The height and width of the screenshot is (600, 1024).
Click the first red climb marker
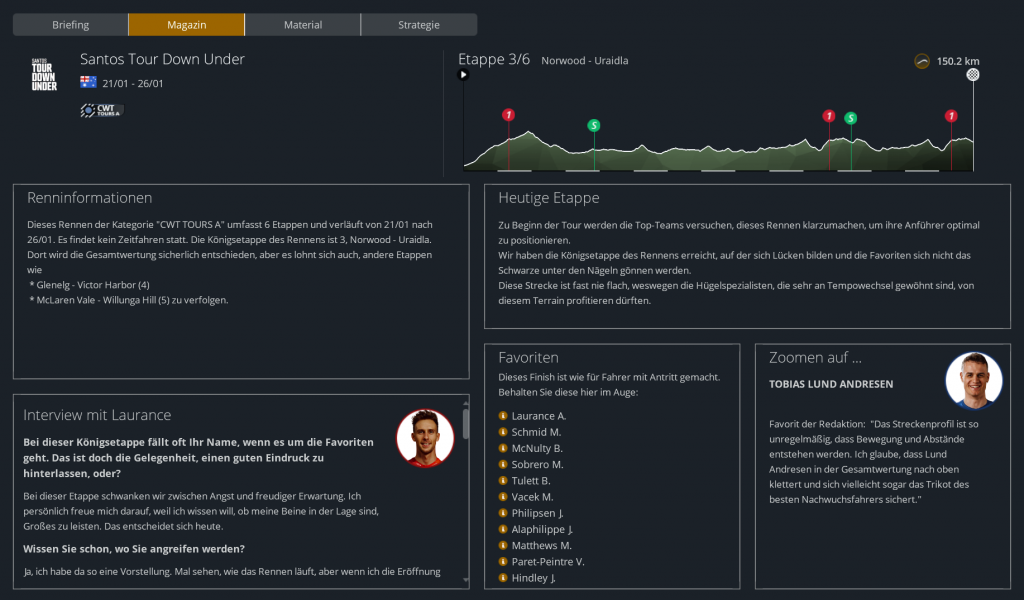coord(509,115)
